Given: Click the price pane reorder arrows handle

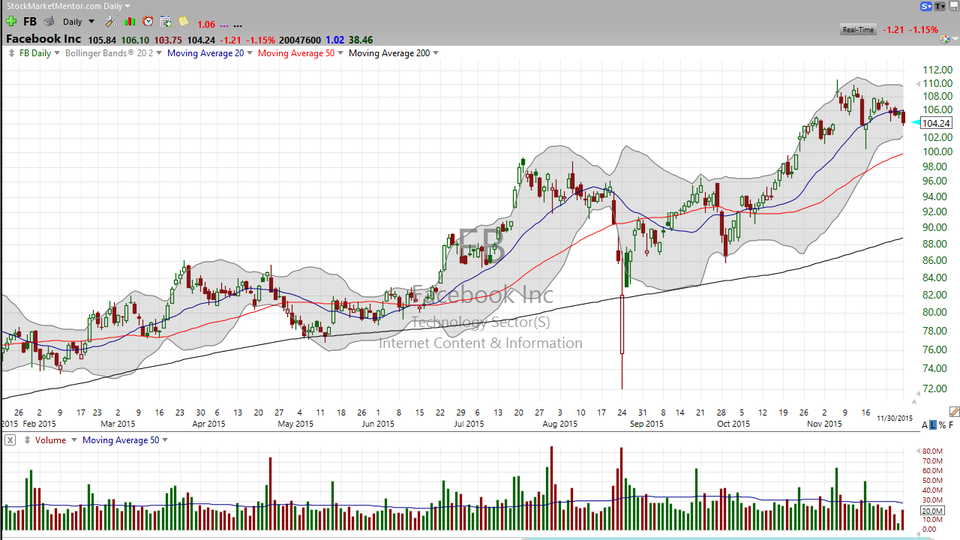Looking at the screenshot, I should click(x=11, y=53).
